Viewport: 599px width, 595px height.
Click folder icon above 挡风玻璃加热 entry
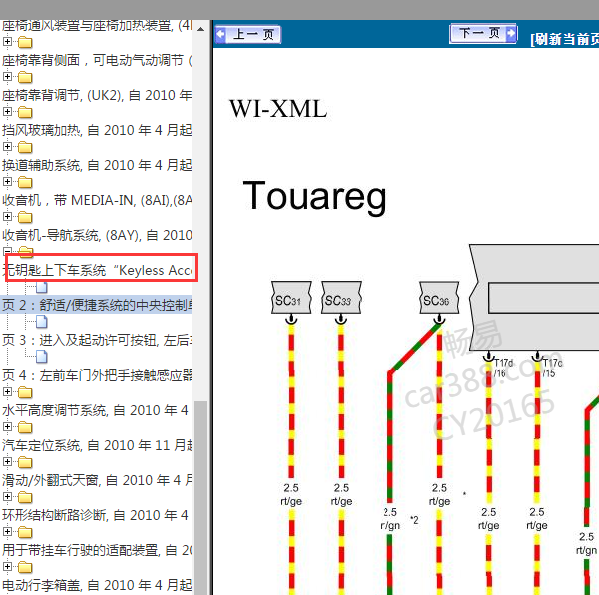pos(25,112)
